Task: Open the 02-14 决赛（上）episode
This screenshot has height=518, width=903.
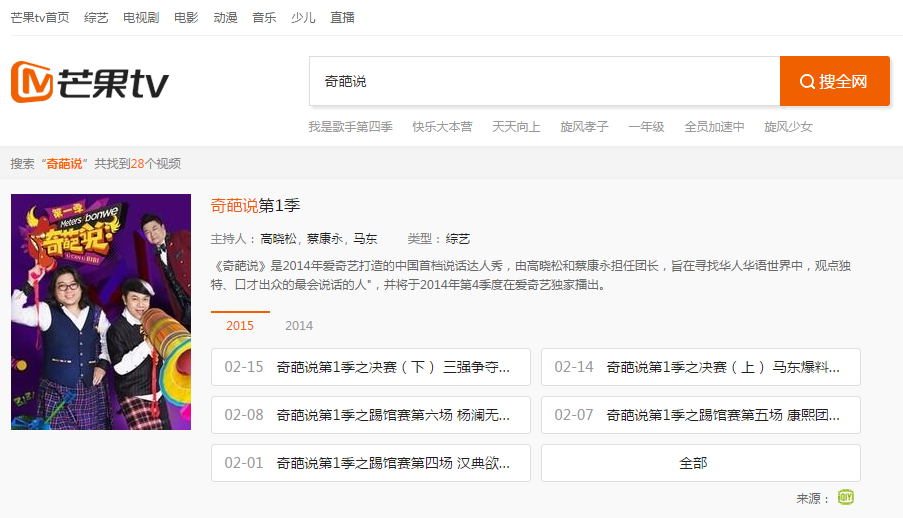Action: [x=701, y=367]
